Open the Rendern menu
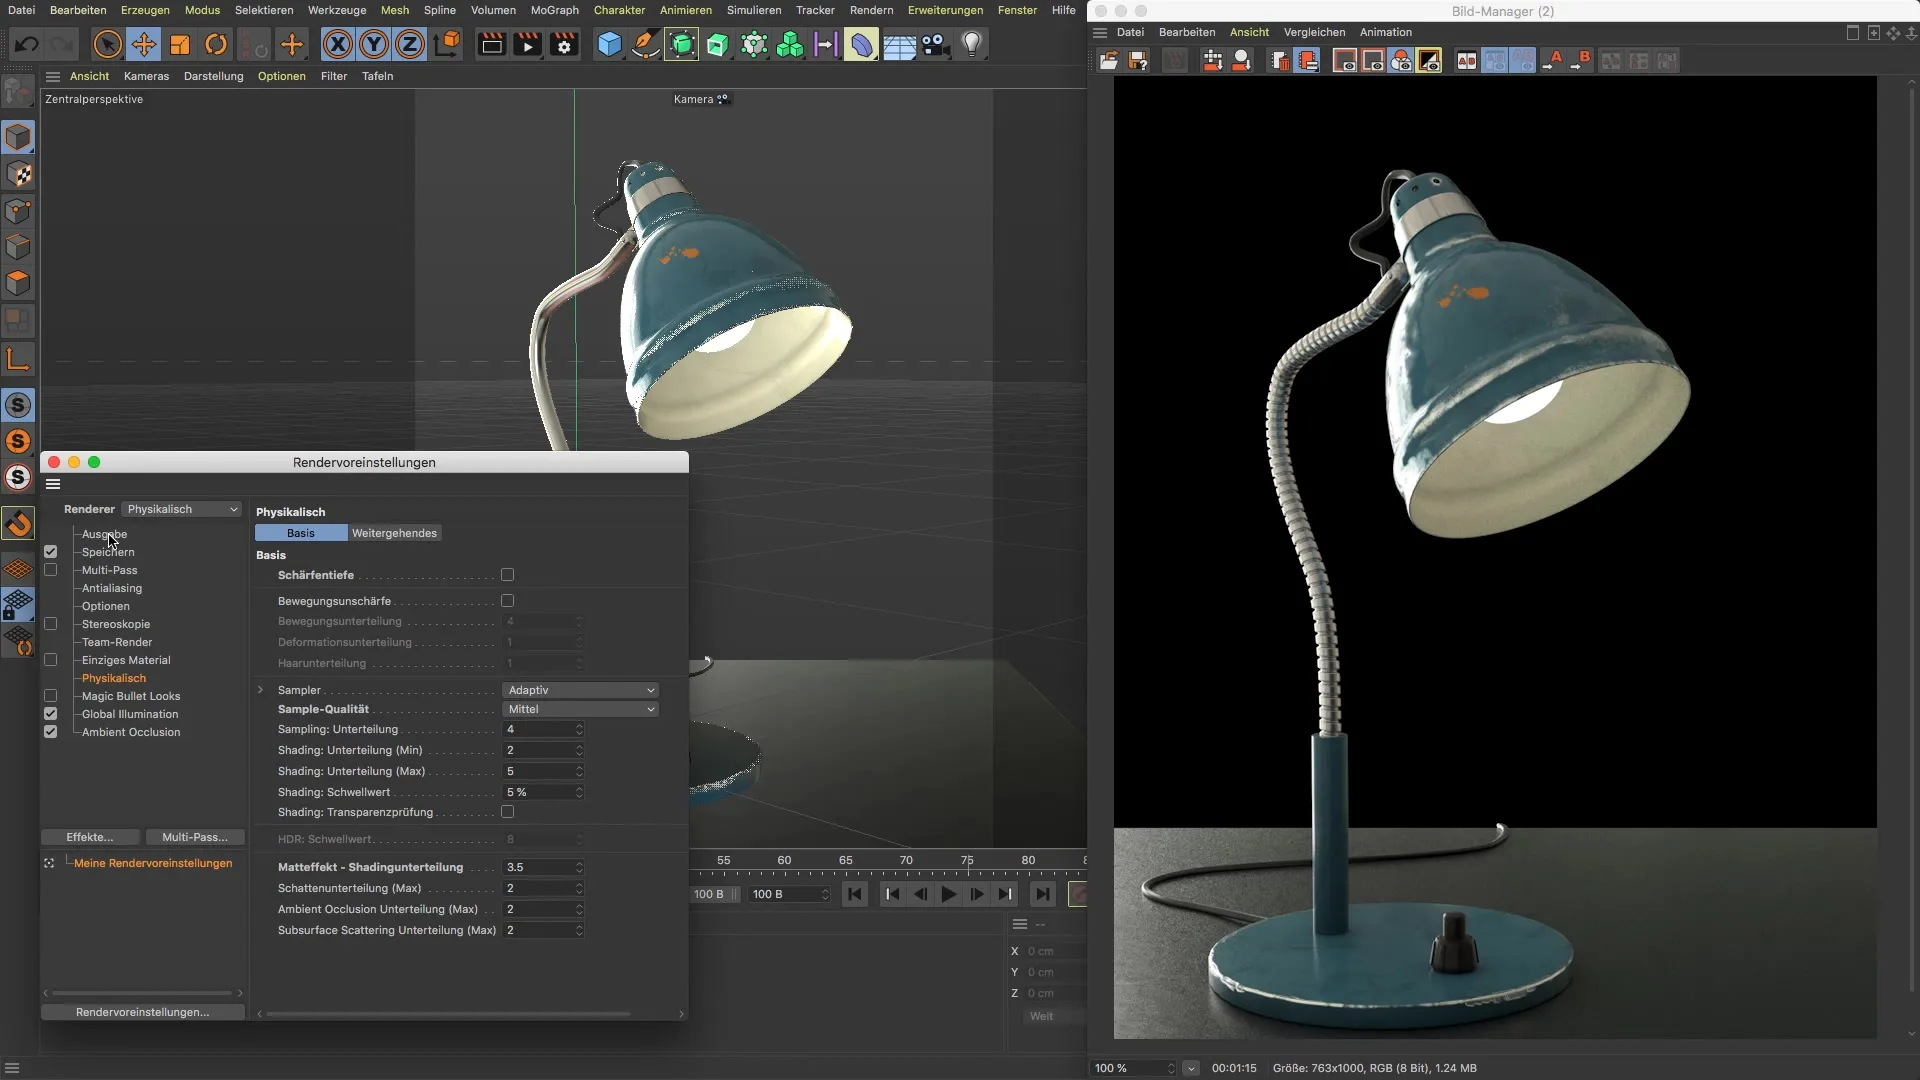Screen dimensions: 1920x1080 click(871, 10)
